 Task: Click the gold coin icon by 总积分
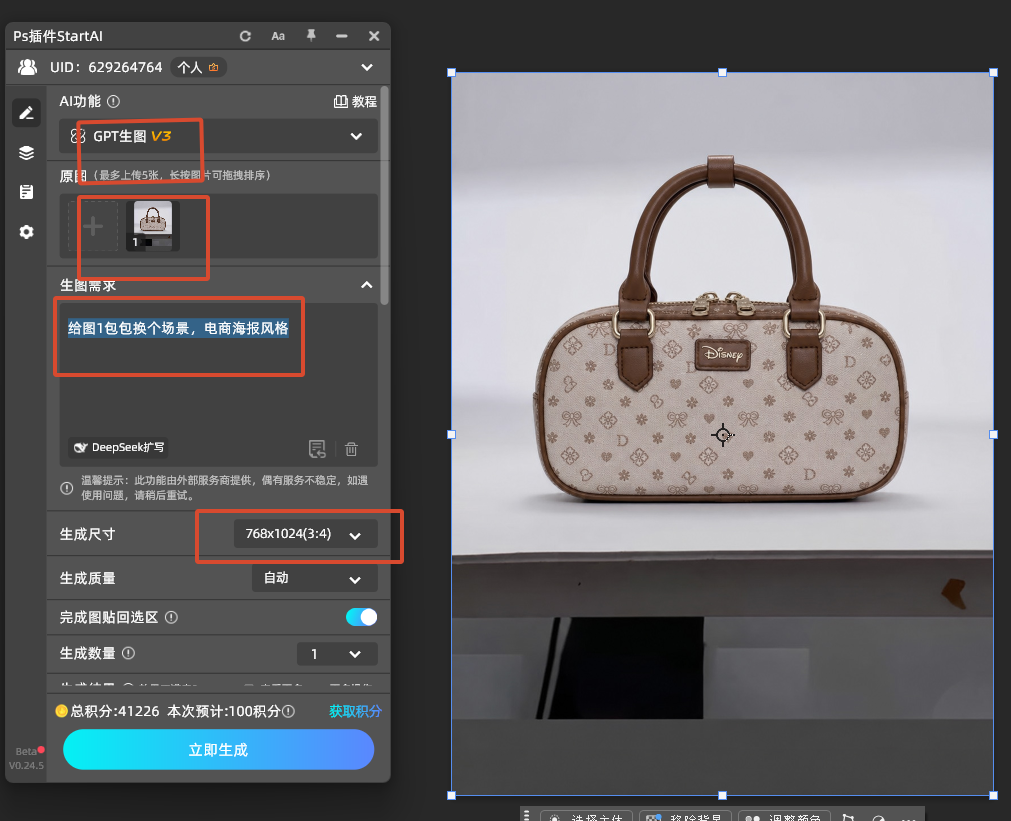61,711
